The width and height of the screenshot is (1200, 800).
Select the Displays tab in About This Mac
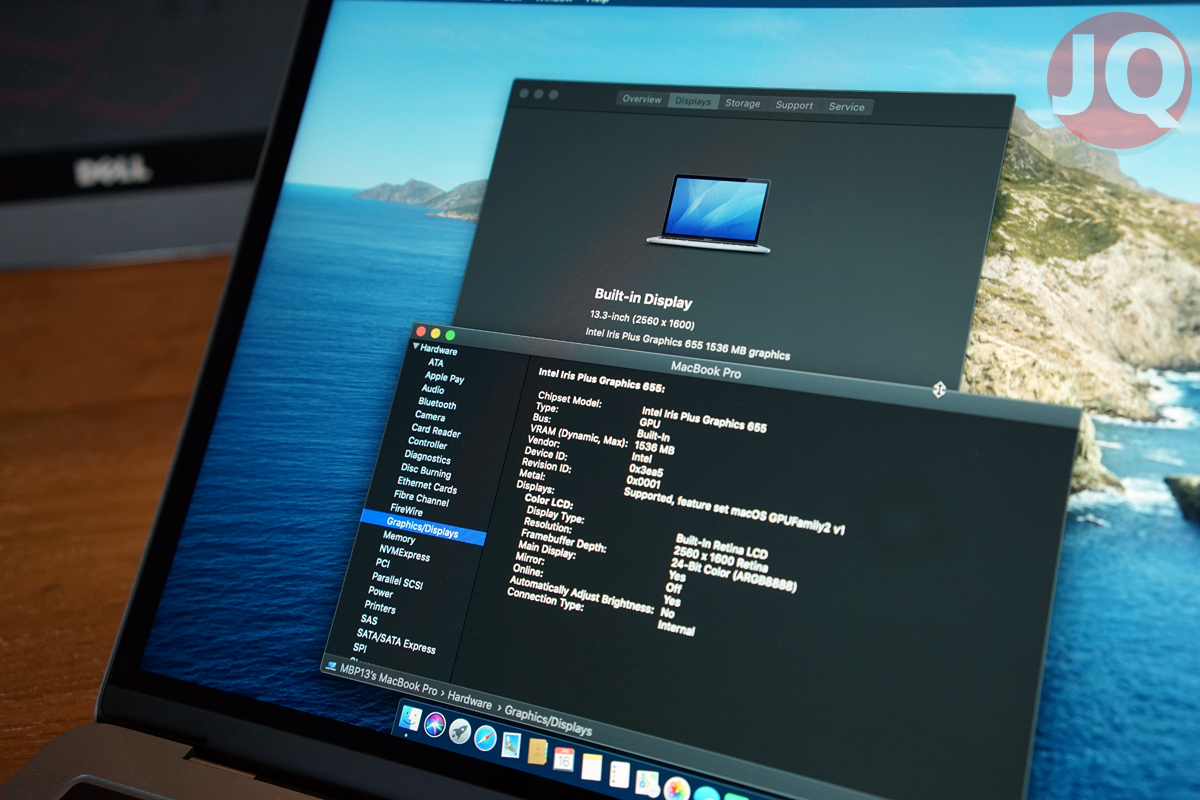click(693, 101)
